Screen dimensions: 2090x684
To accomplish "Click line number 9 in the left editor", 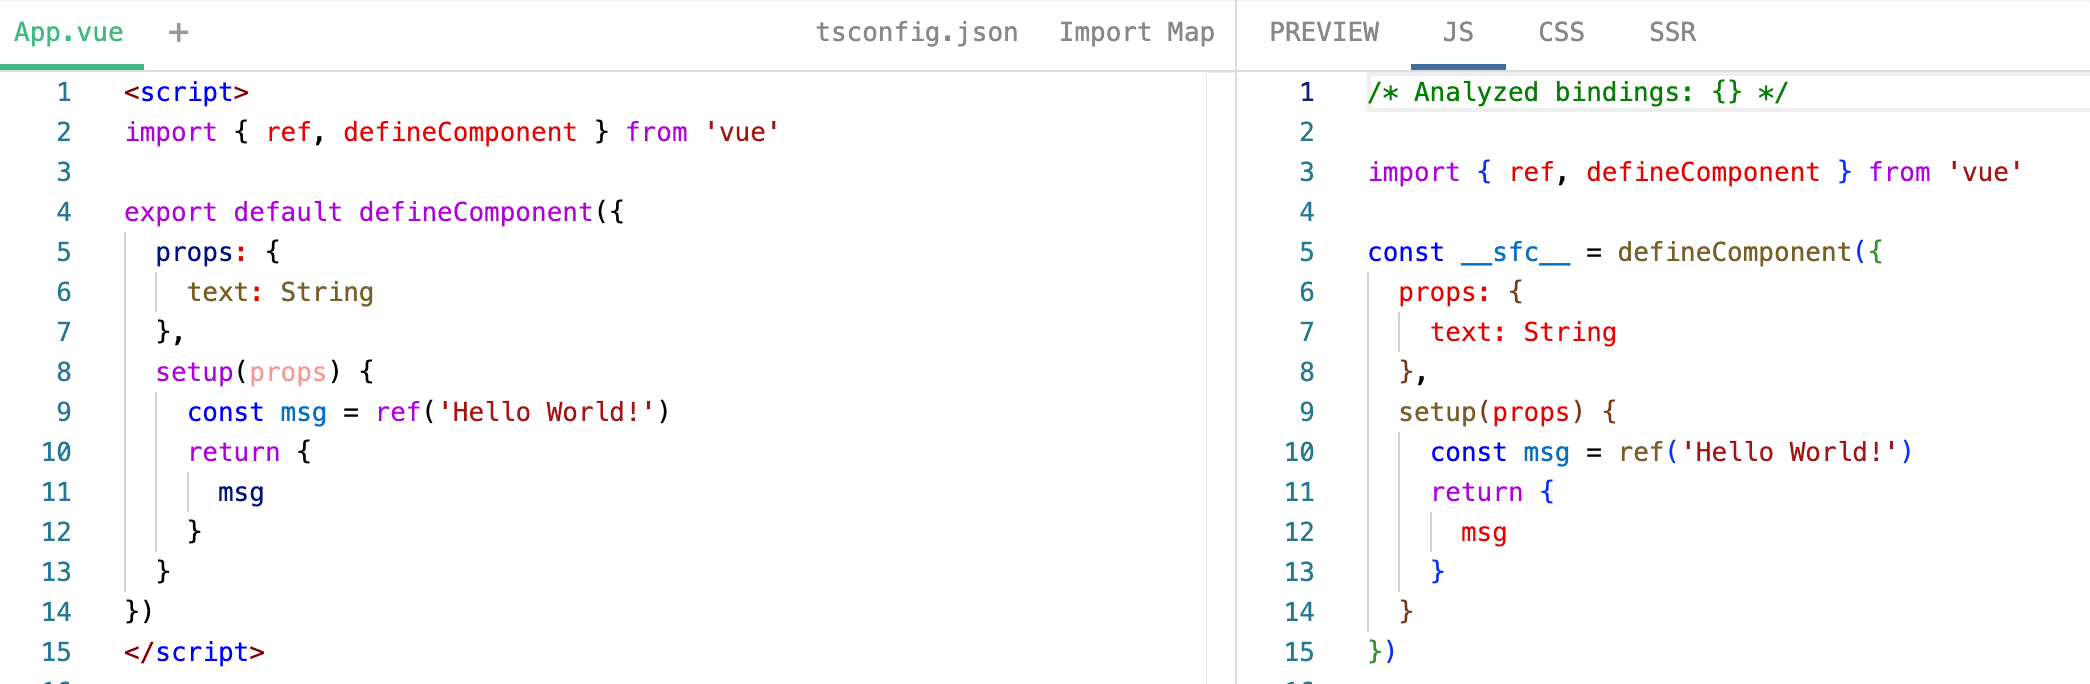I will [63, 411].
